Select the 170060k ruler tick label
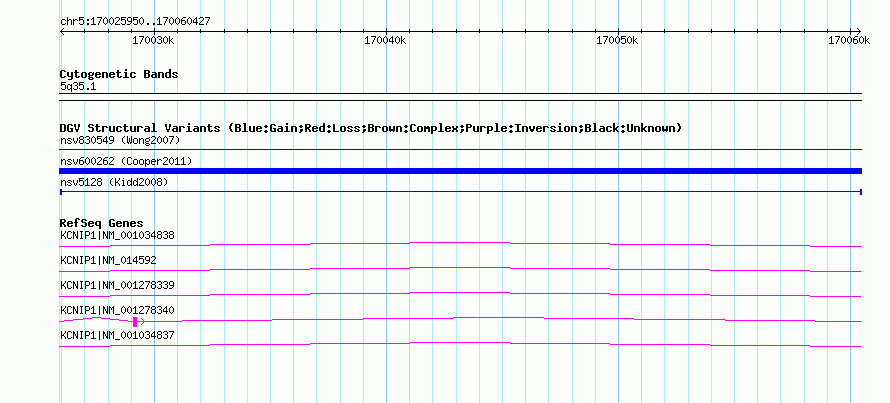 click(849, 40)
